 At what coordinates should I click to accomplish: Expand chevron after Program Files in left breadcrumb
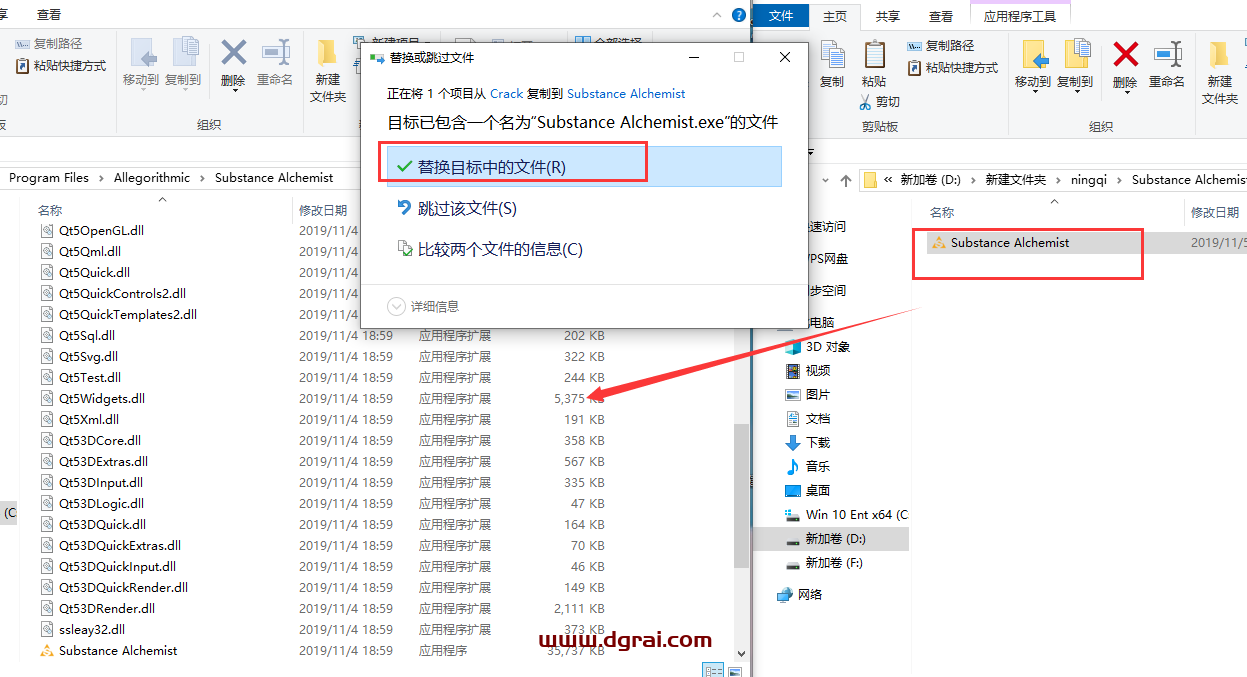coord(101,178)
